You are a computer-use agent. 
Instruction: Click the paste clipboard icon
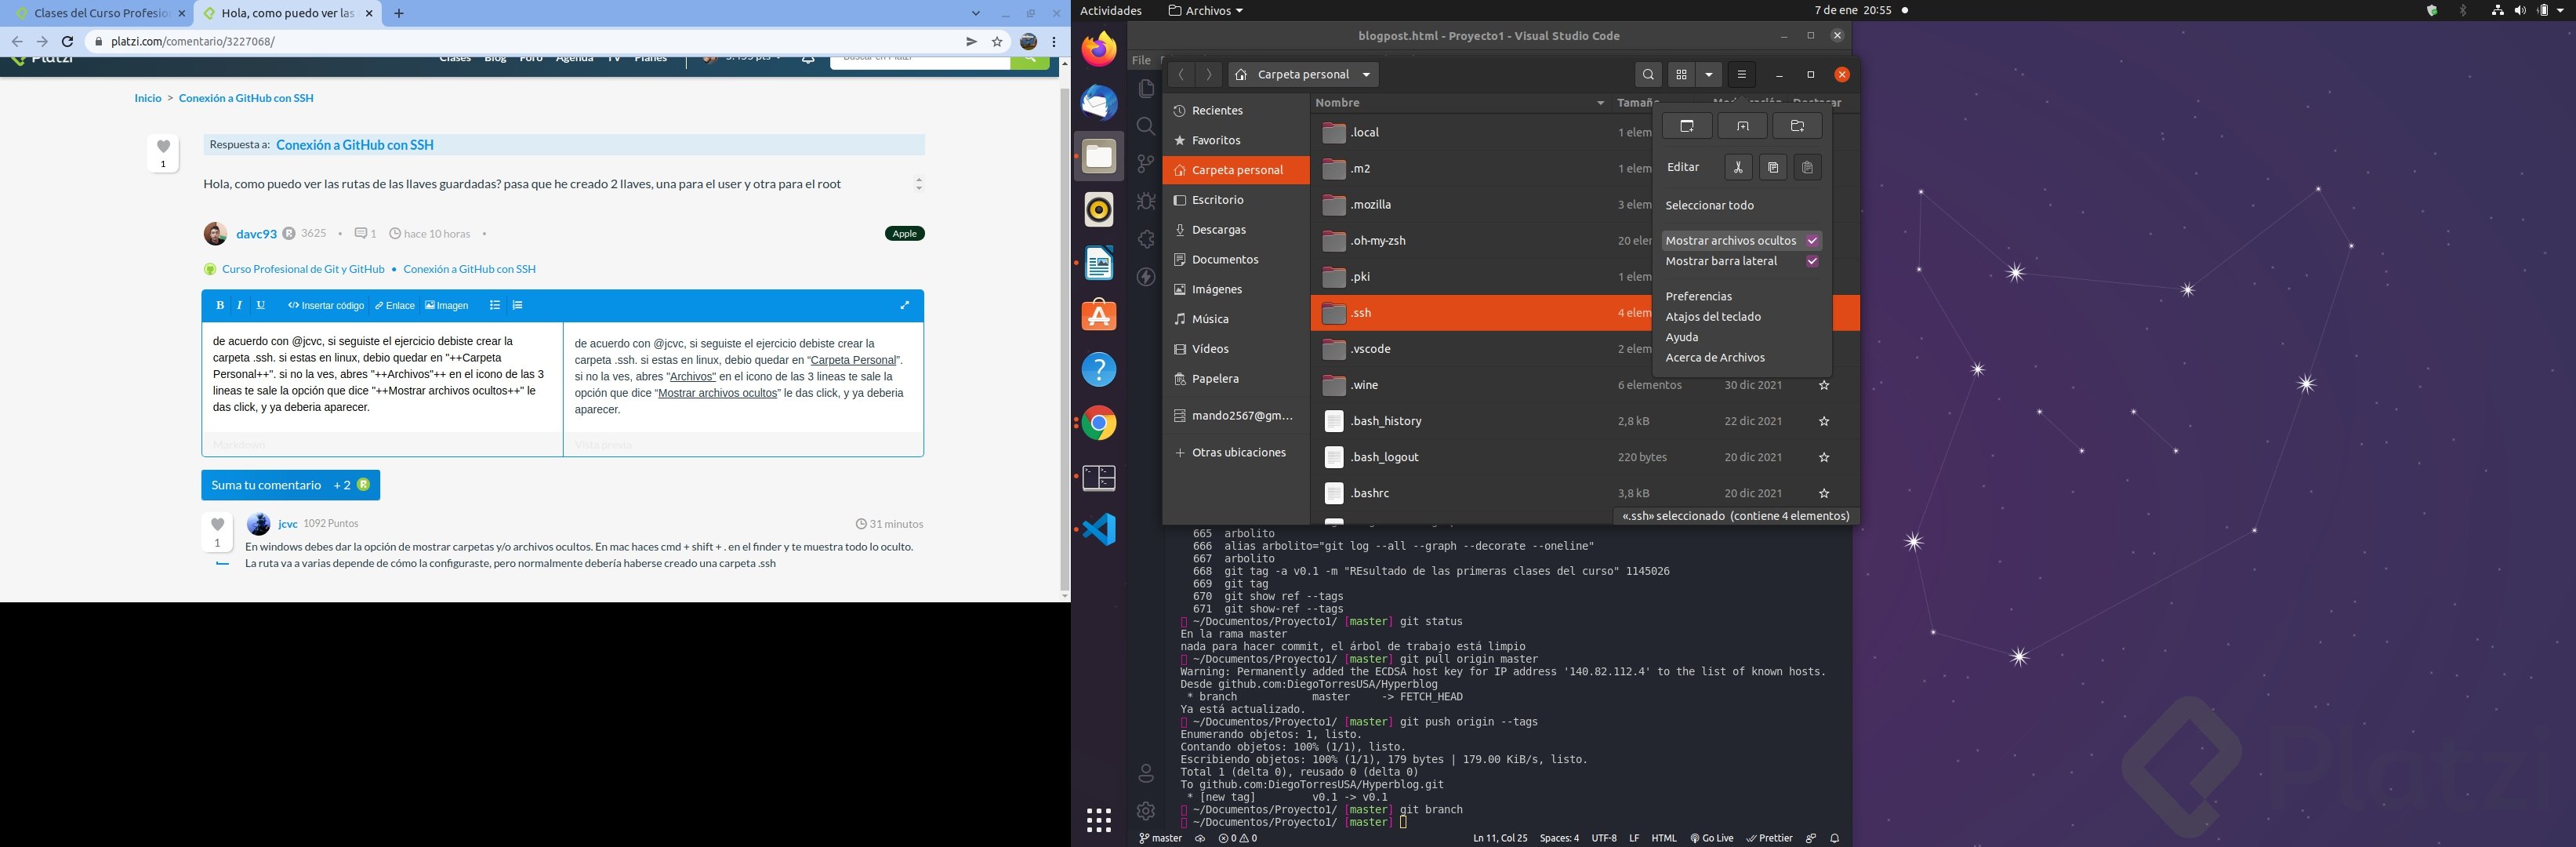coord(1807,168)
